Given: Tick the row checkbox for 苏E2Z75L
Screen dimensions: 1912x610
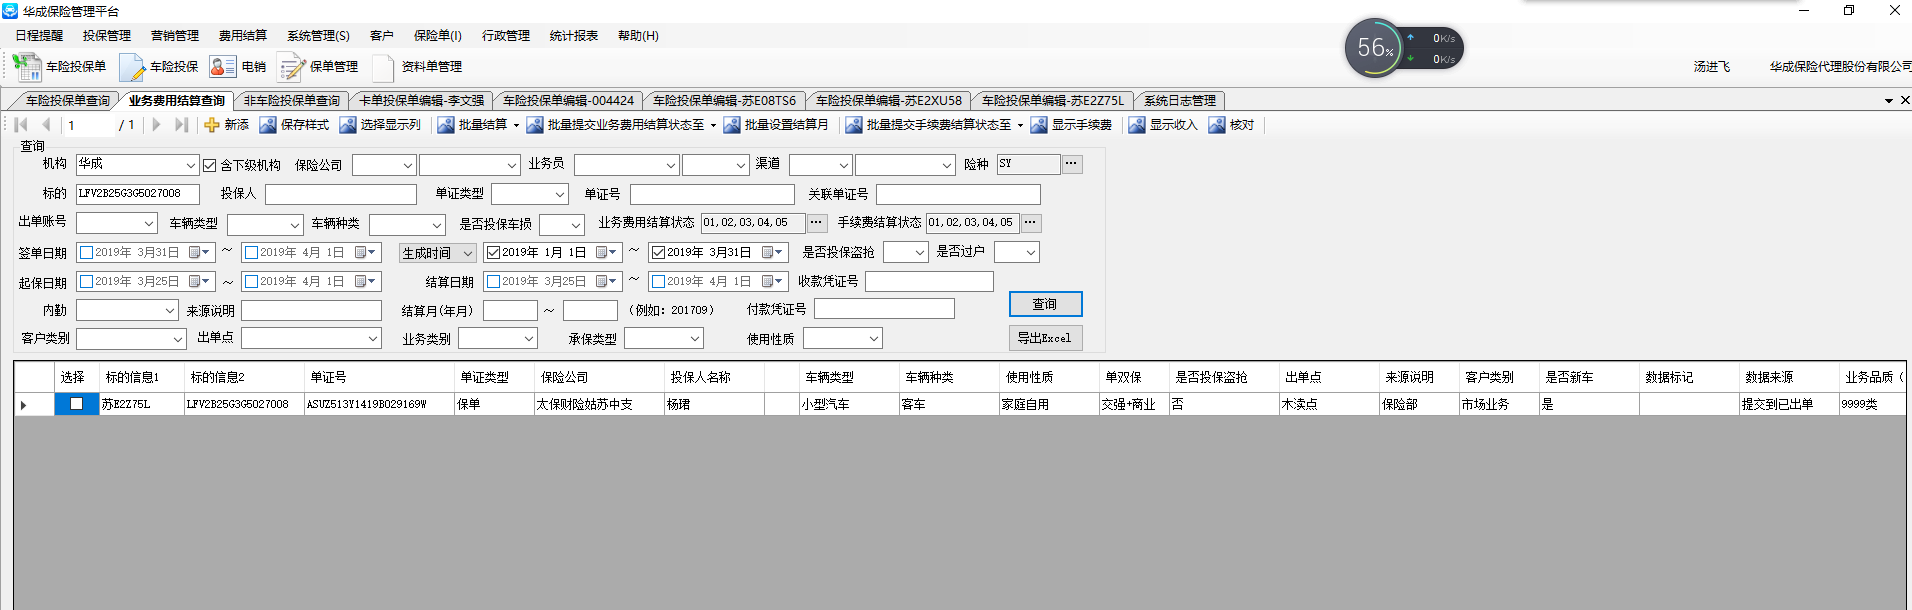Looking at the screenshot, I should 76,404.
